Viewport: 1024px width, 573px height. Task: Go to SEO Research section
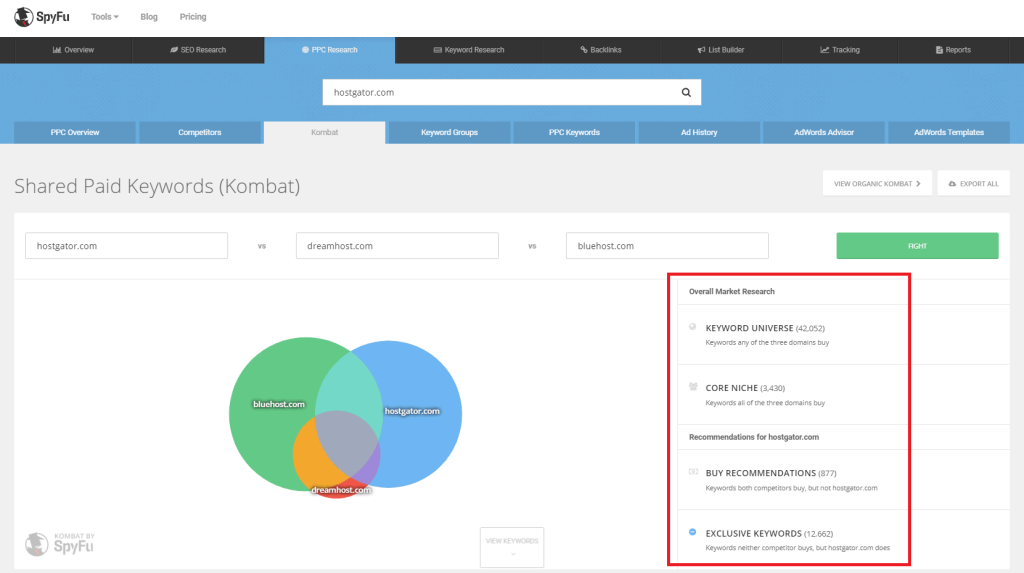[198, 50]
